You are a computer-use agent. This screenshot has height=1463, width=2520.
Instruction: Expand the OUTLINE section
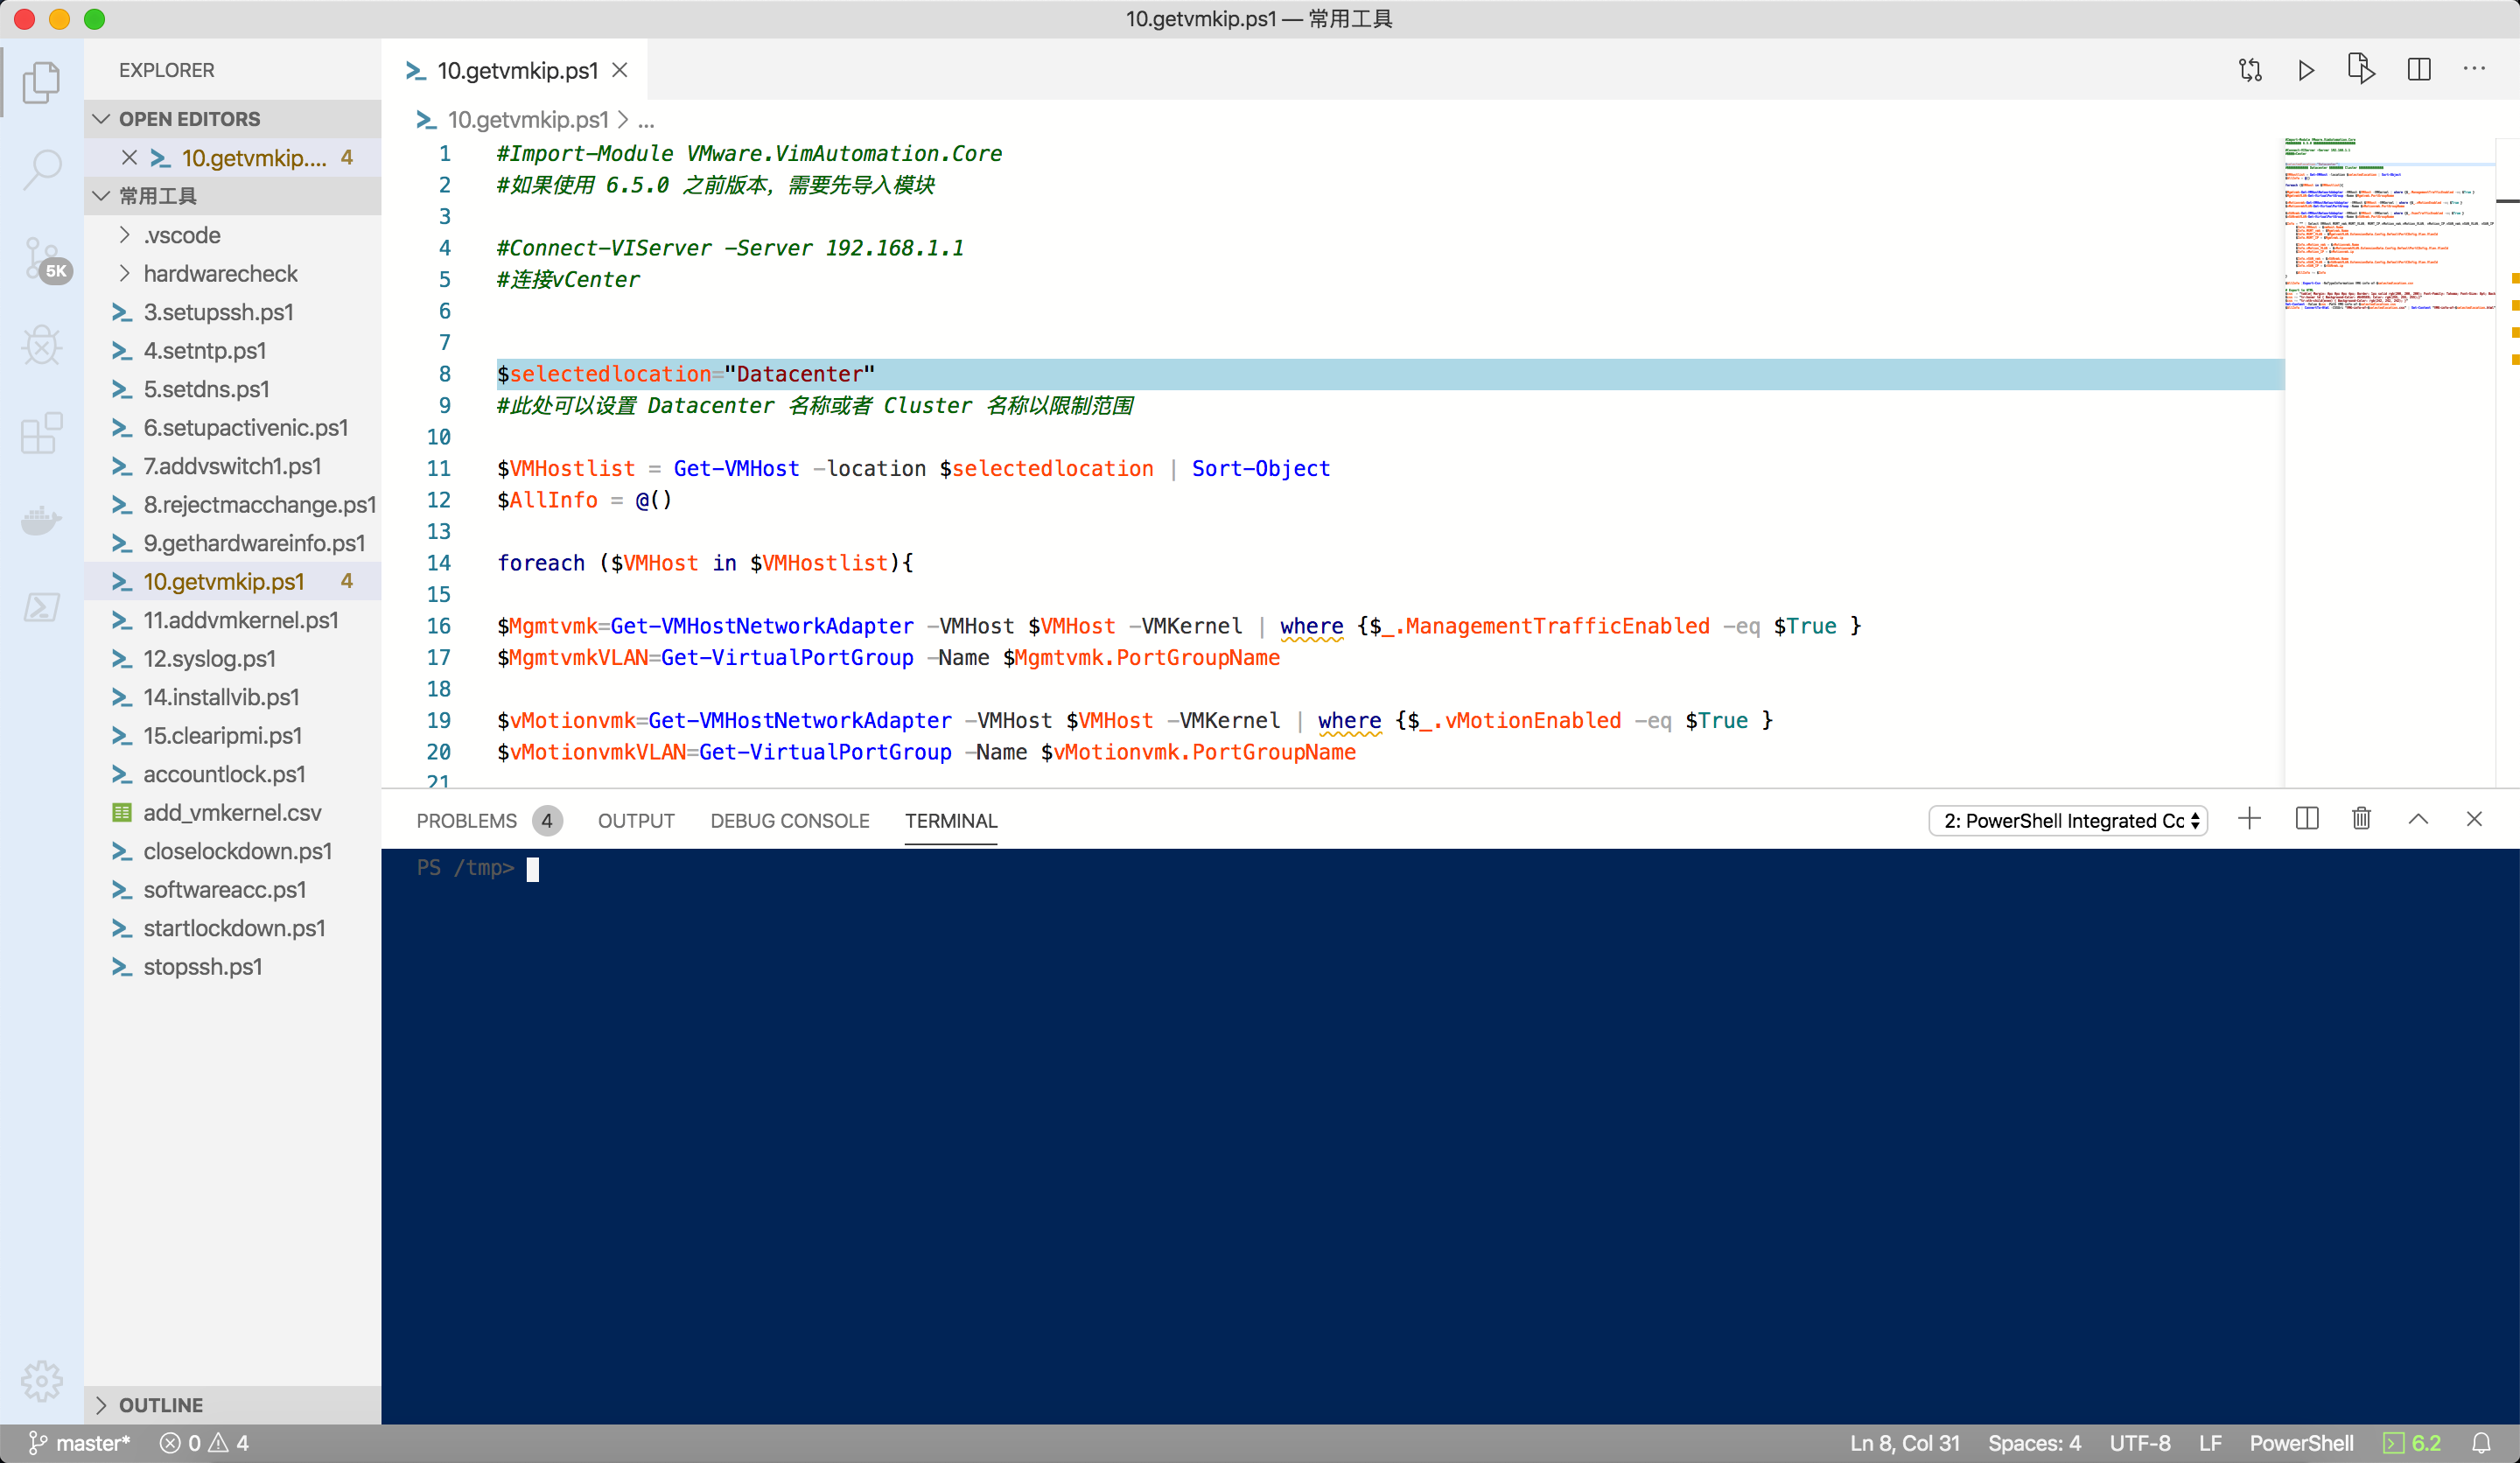pyautogui.click(x=232, y=1405)
